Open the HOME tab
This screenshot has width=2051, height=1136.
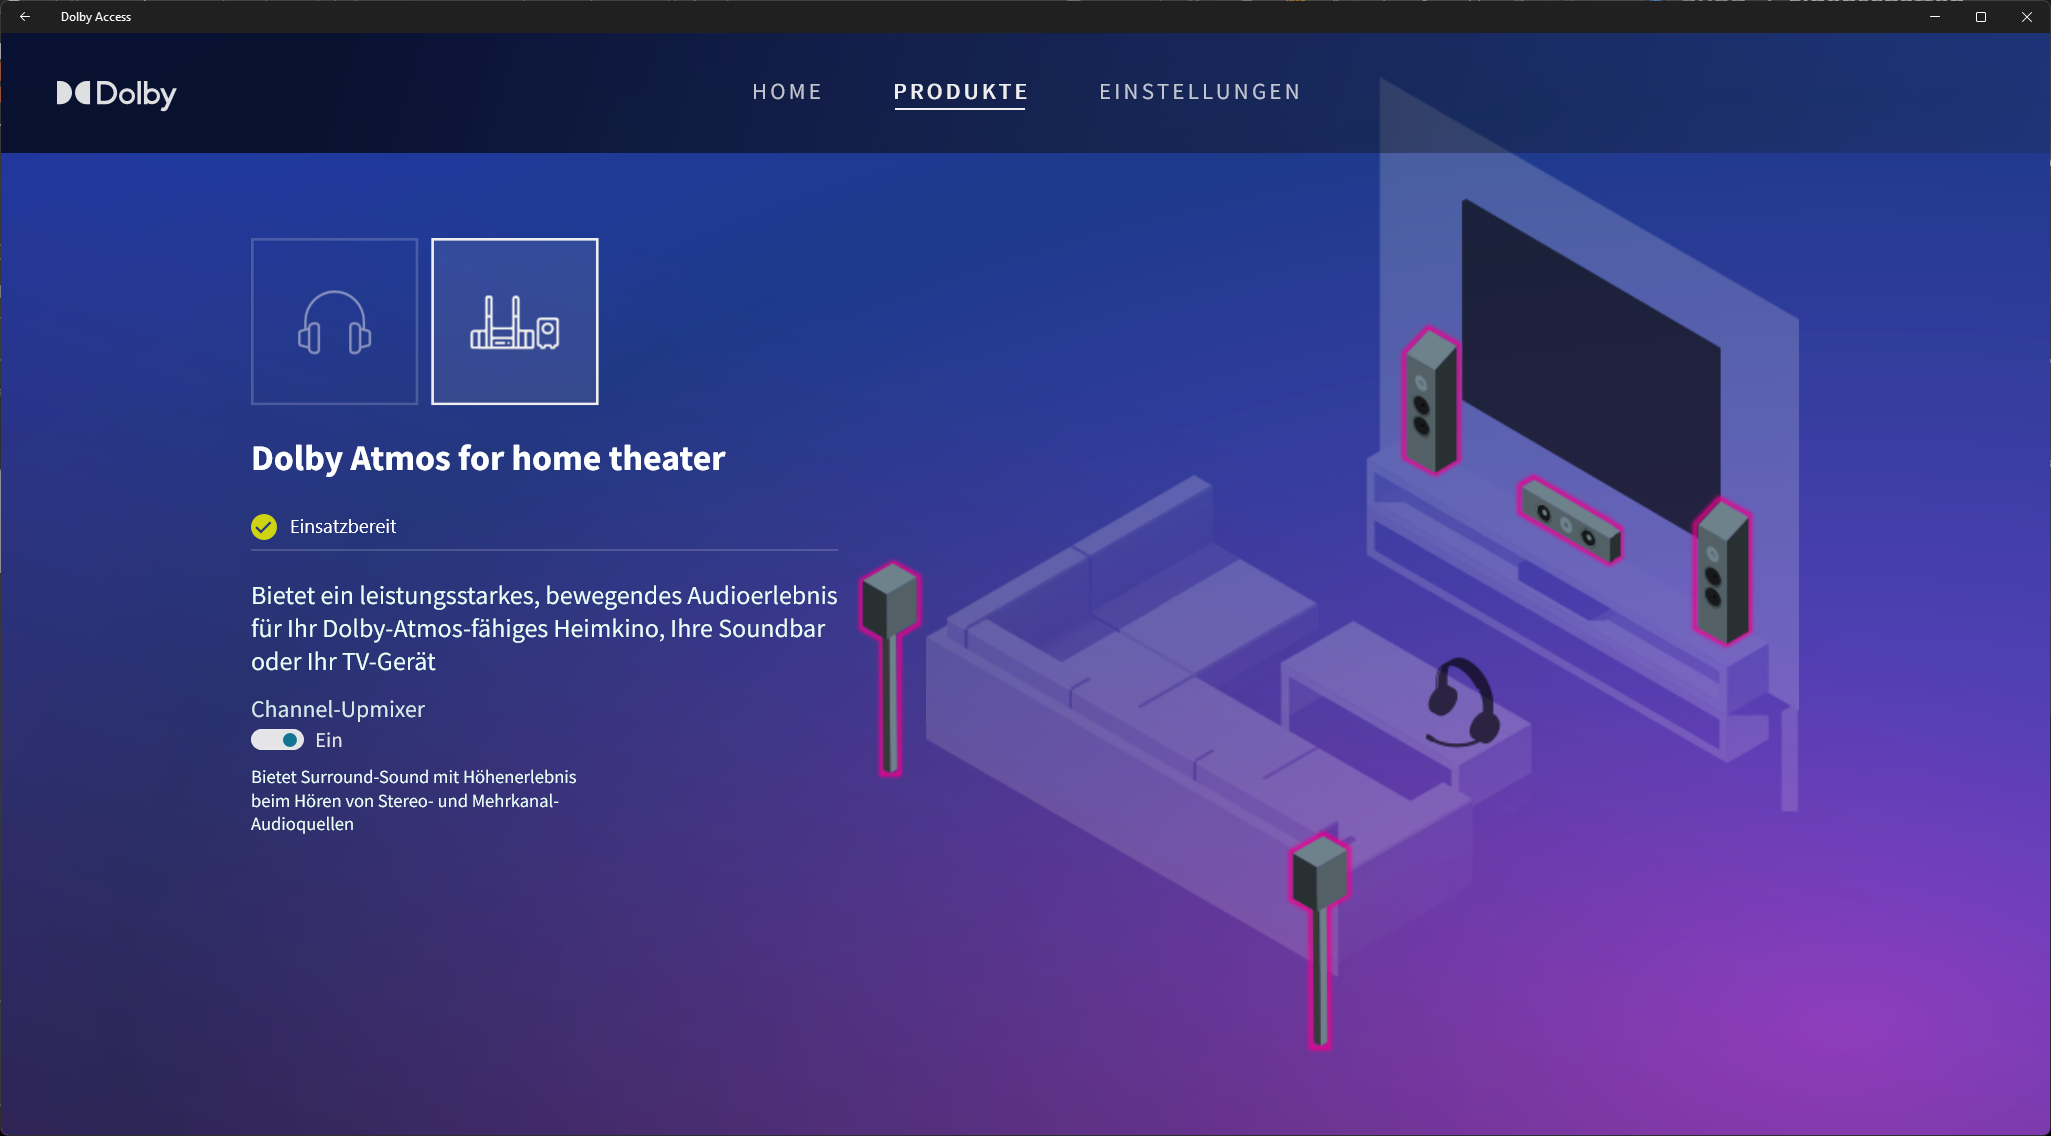[x=787, y=92]
